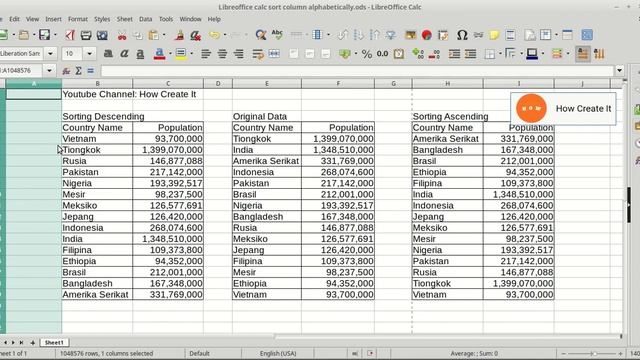Screen dimensions: 640x360
Task: Open the Format menu
Action: click(78, 19)
